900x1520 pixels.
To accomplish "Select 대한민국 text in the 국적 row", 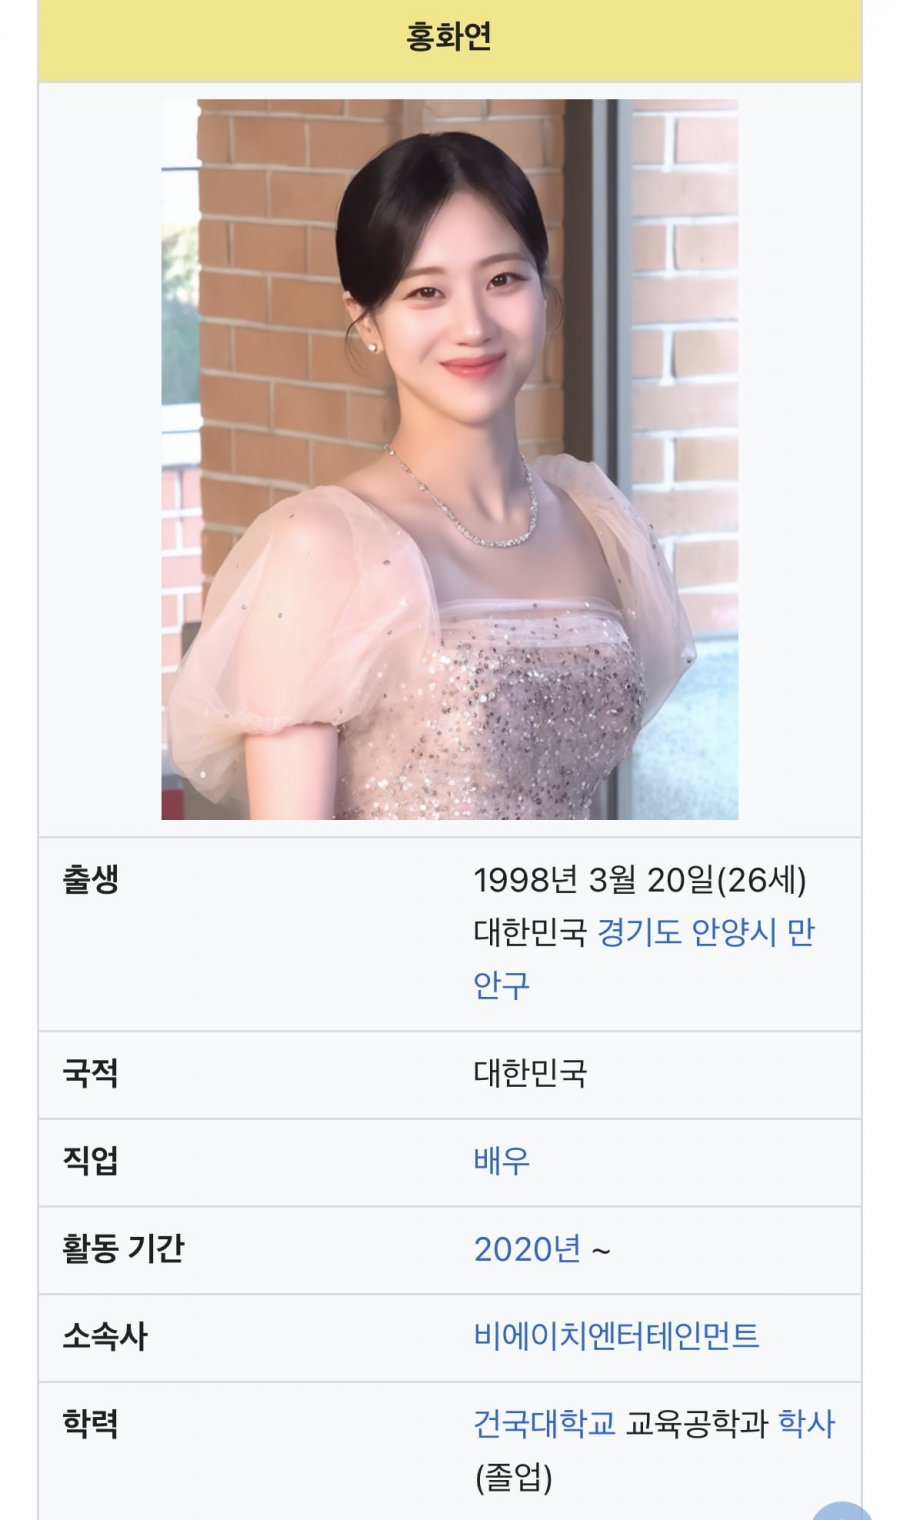I will (x=530, y=1074).
